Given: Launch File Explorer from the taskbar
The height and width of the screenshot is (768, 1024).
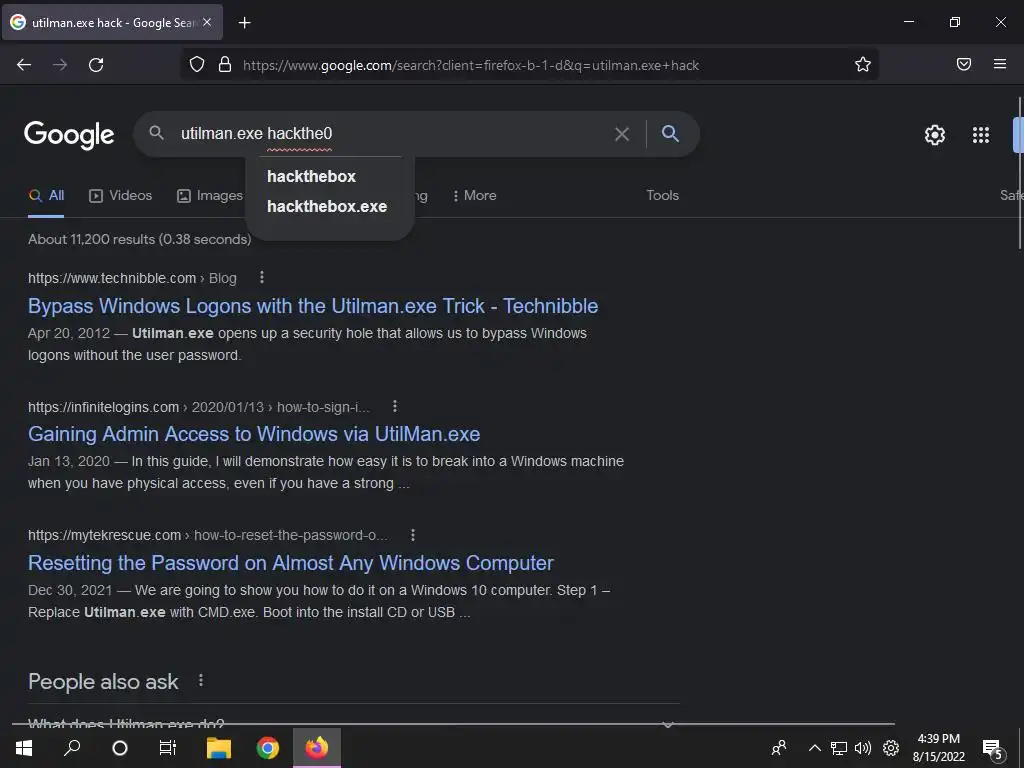Looking at the screenshot, I should [219, 748].
